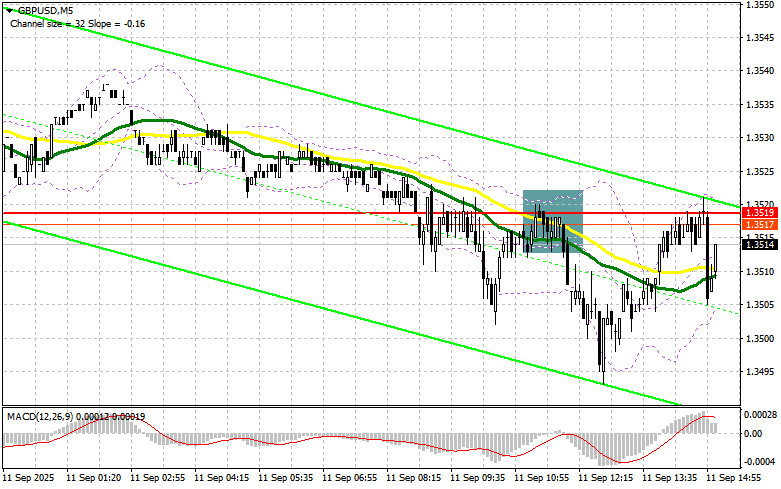Click the '11 Sep 06:55' time axis label
The height and width of the screenshot is (489, 781).
coord(349,478)
